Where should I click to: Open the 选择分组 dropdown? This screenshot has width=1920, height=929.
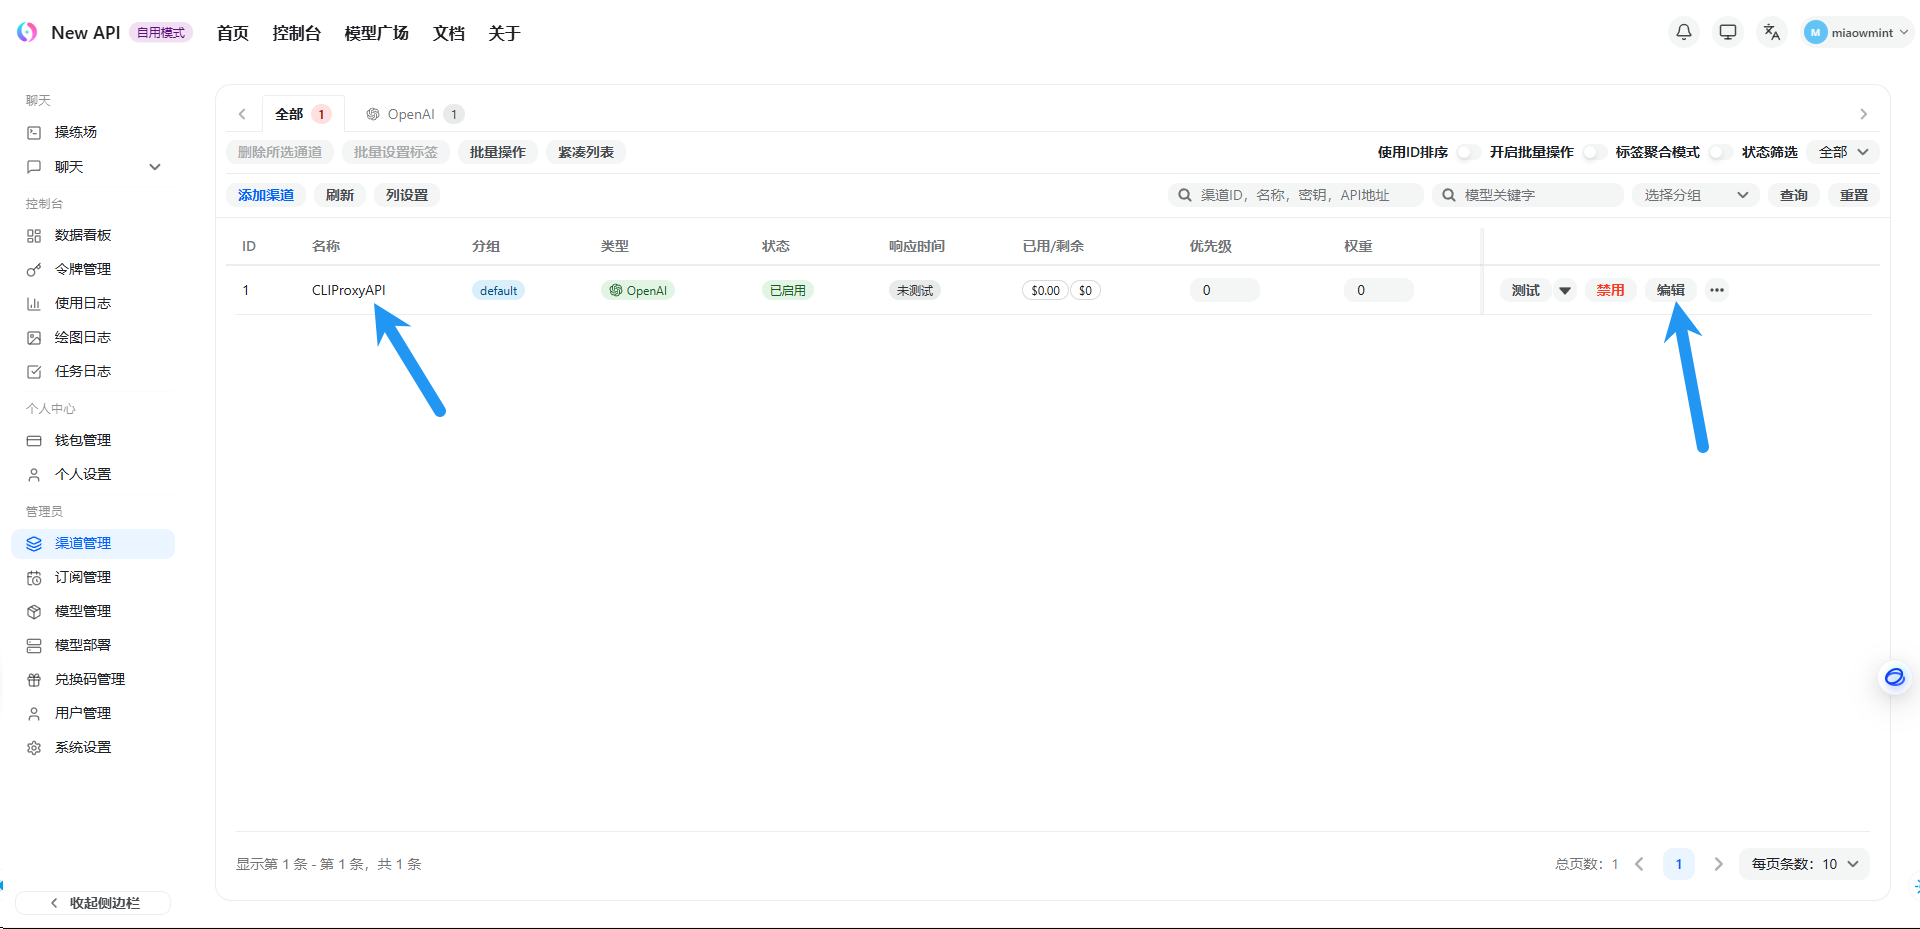(x=1695, y=195)
